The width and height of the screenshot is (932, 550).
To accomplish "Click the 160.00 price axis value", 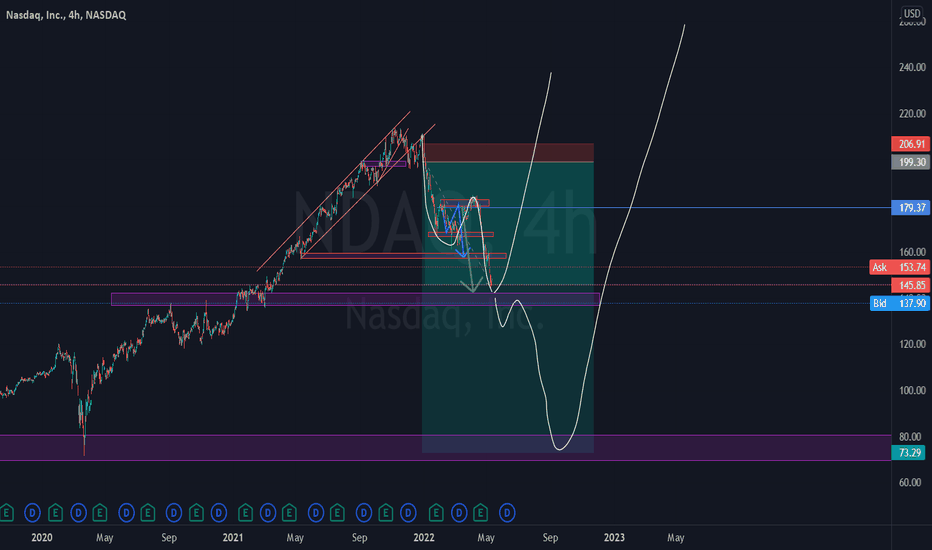I will point(912,252).
